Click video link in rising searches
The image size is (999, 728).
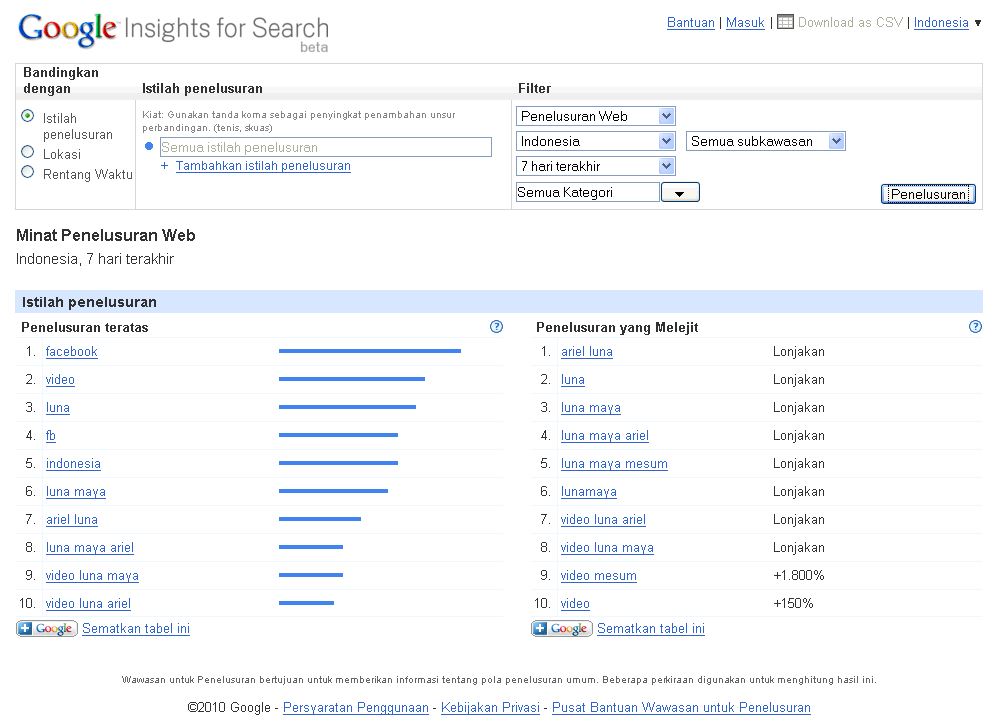[x=575, y=604]
